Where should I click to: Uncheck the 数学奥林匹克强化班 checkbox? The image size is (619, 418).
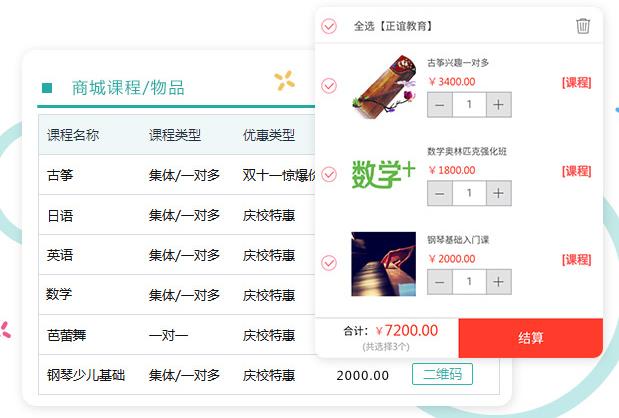pos(329,175)
